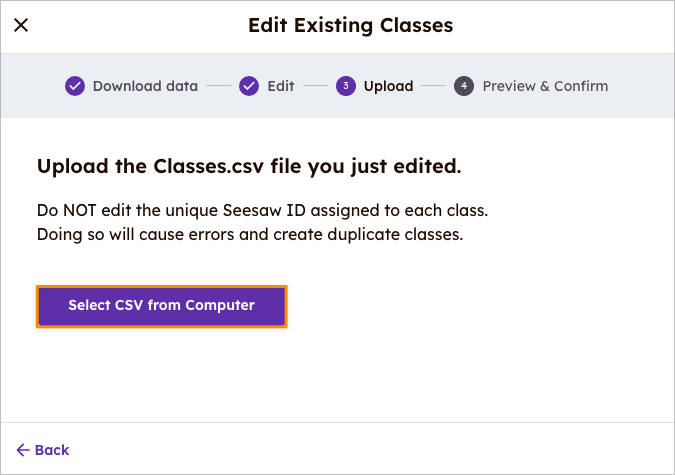Click the Edit step checkmark icon
The height and width of the screenshot is (475, 675).
click(x=249, y=86)
